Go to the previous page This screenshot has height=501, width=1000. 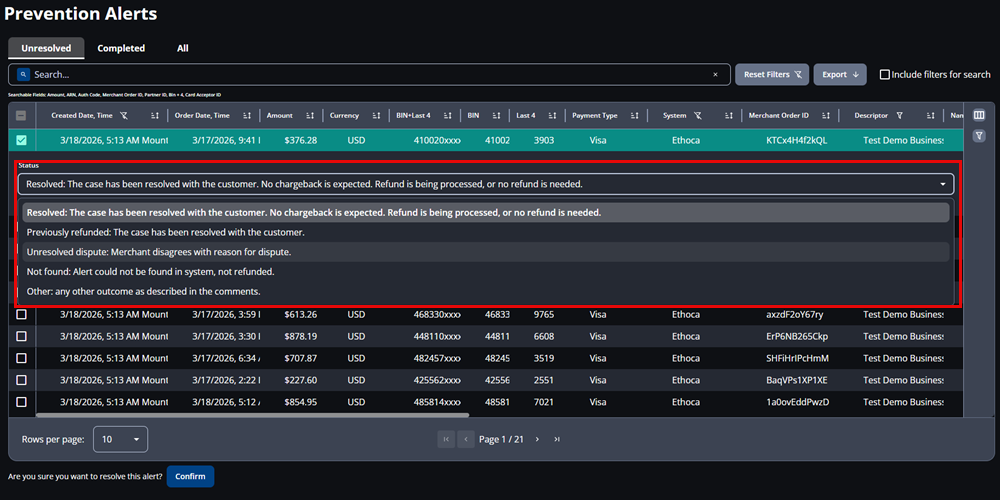click(x=466, y=439)
